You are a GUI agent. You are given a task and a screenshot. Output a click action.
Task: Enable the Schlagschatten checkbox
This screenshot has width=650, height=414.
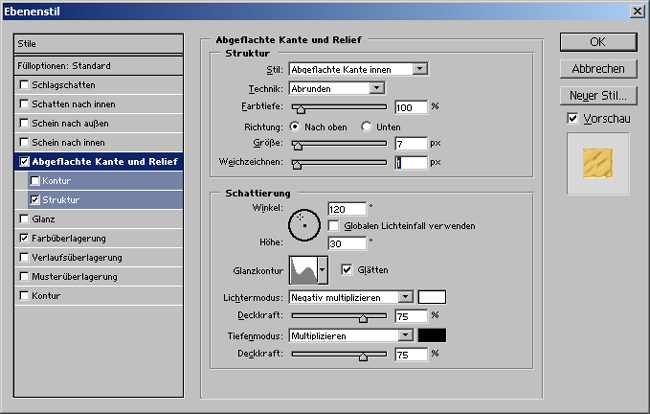(24, 86)
